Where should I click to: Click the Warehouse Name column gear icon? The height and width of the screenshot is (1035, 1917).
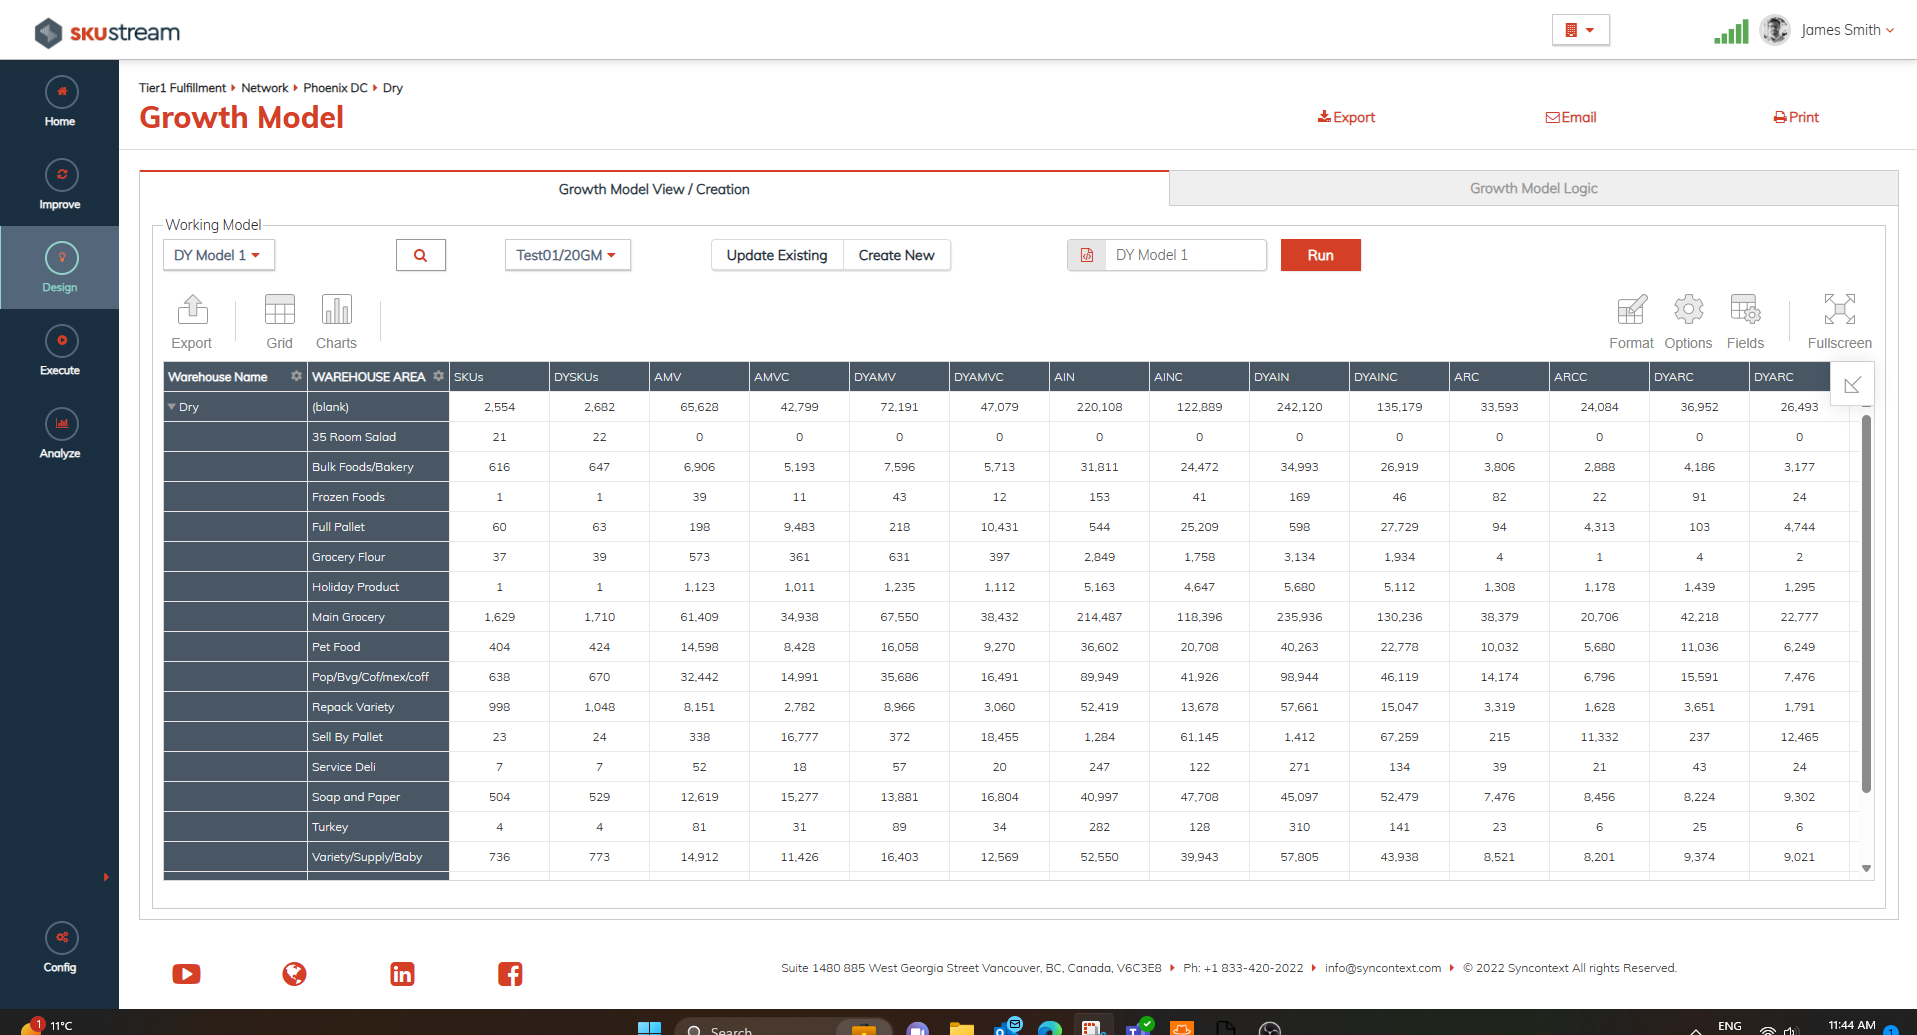296,376
